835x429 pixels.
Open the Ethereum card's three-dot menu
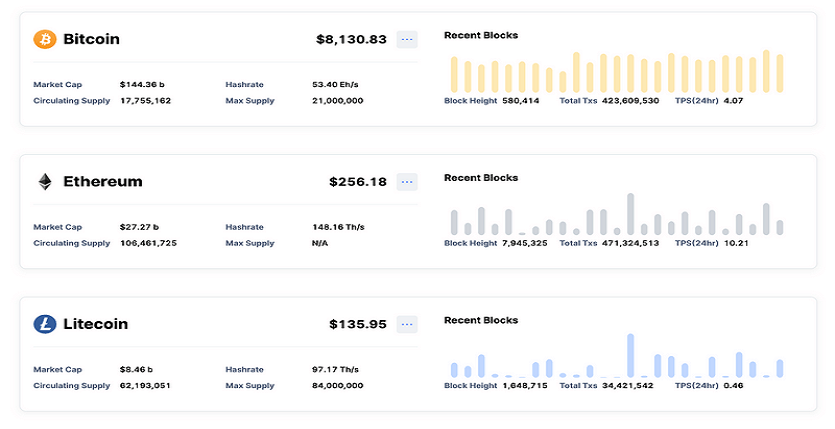(x=407, y=182)
